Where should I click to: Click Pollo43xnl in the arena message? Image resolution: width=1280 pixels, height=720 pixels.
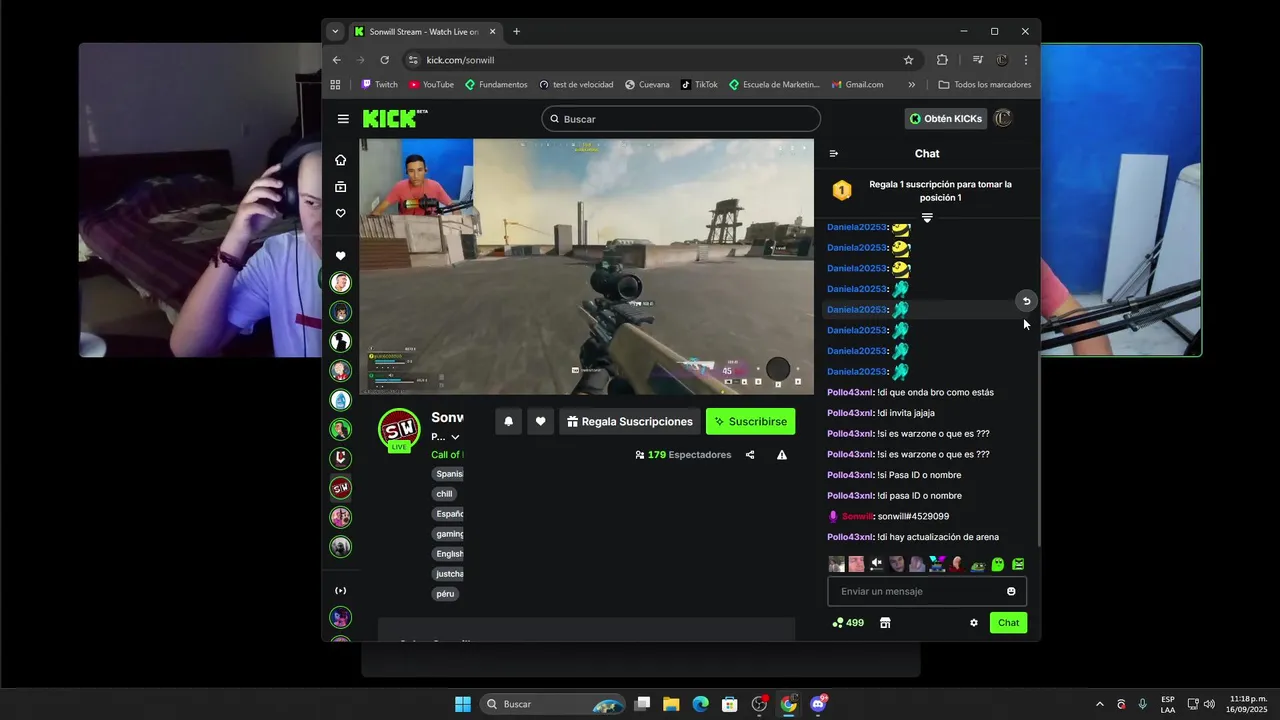pos(851,537)
